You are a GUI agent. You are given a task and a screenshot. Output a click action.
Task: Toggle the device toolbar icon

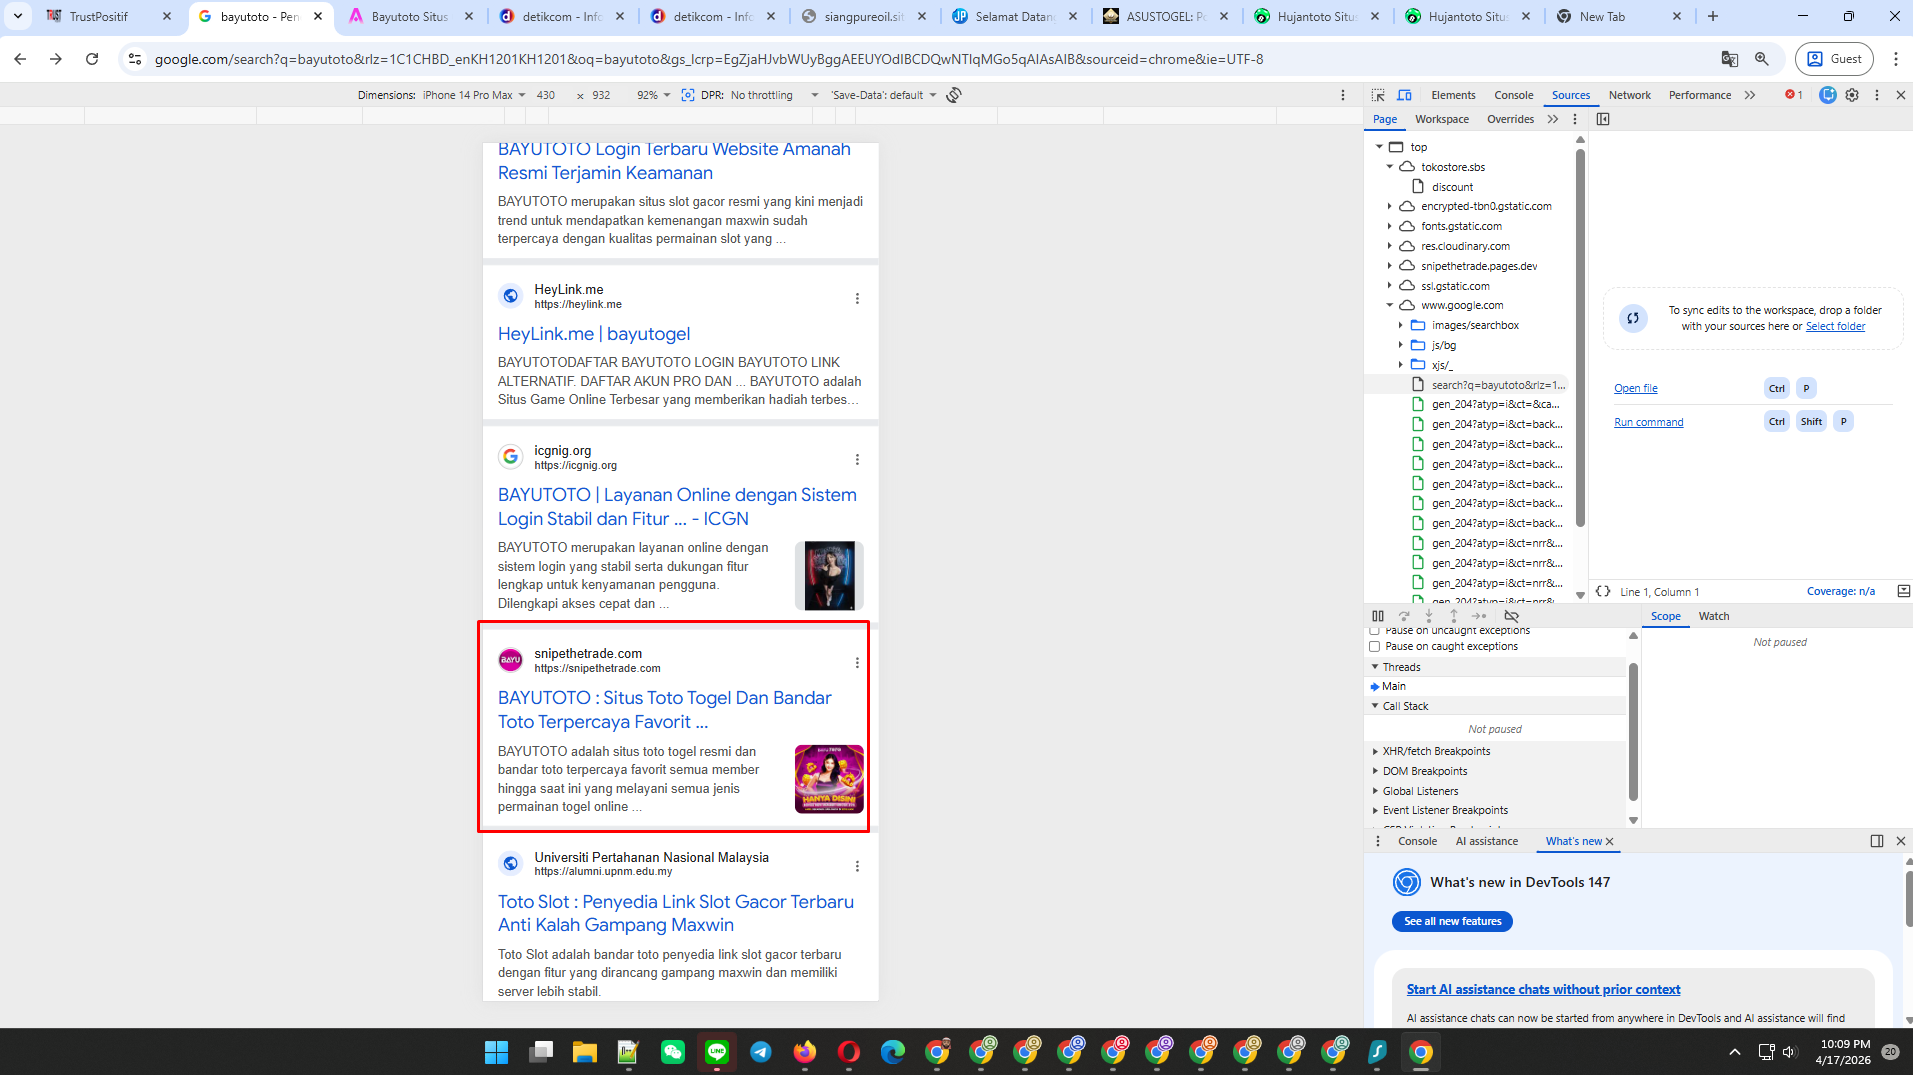coord(1404,95)
